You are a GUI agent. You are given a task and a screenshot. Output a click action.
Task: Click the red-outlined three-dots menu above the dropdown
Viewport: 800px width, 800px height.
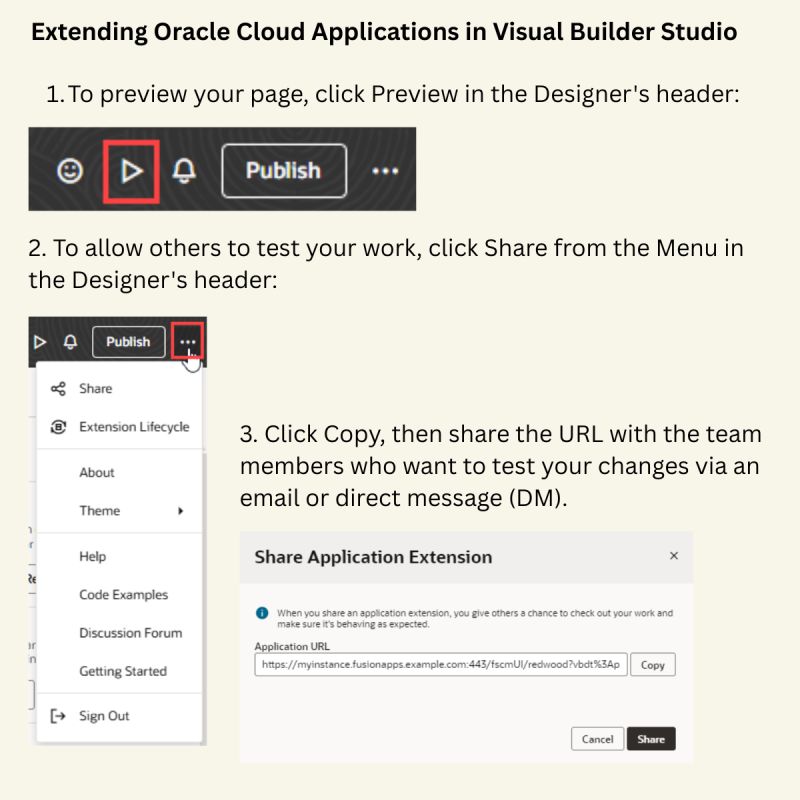coord(187,341)
